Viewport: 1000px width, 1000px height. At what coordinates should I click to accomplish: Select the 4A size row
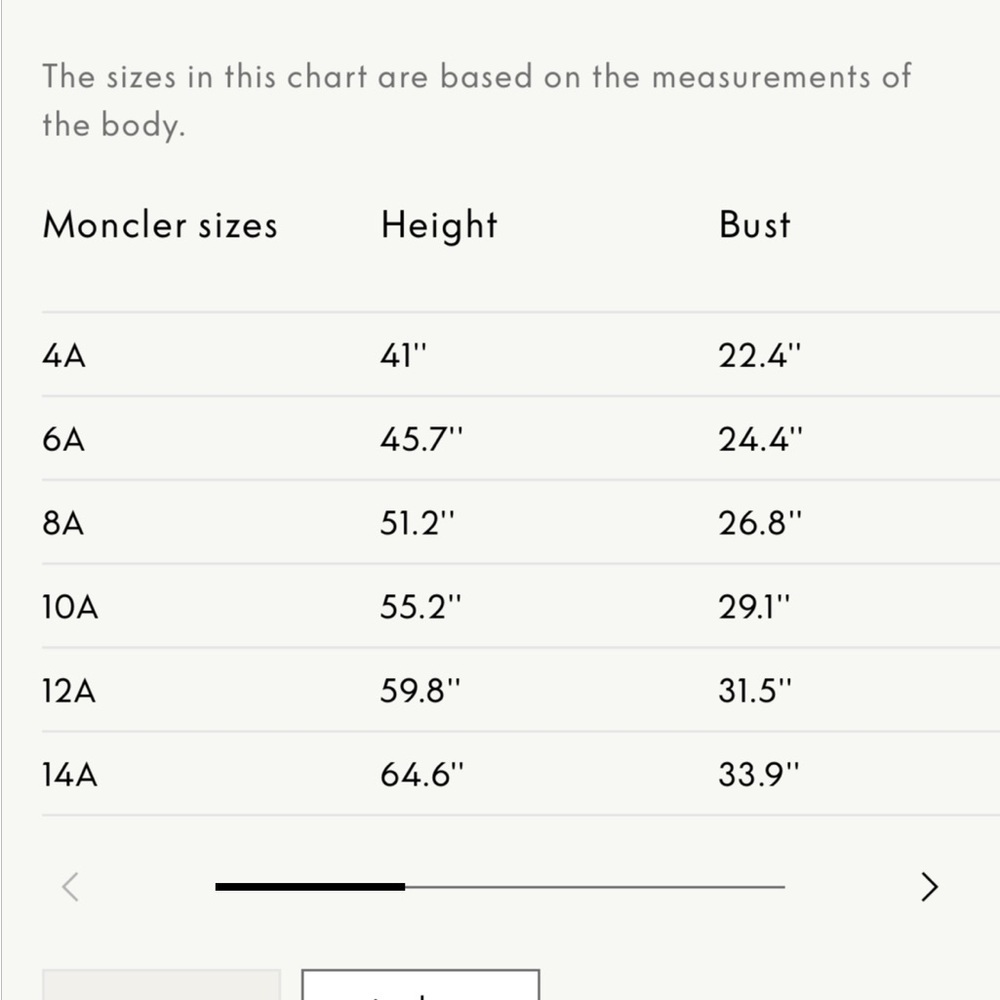pyautogui.click(x=520, y=355)
